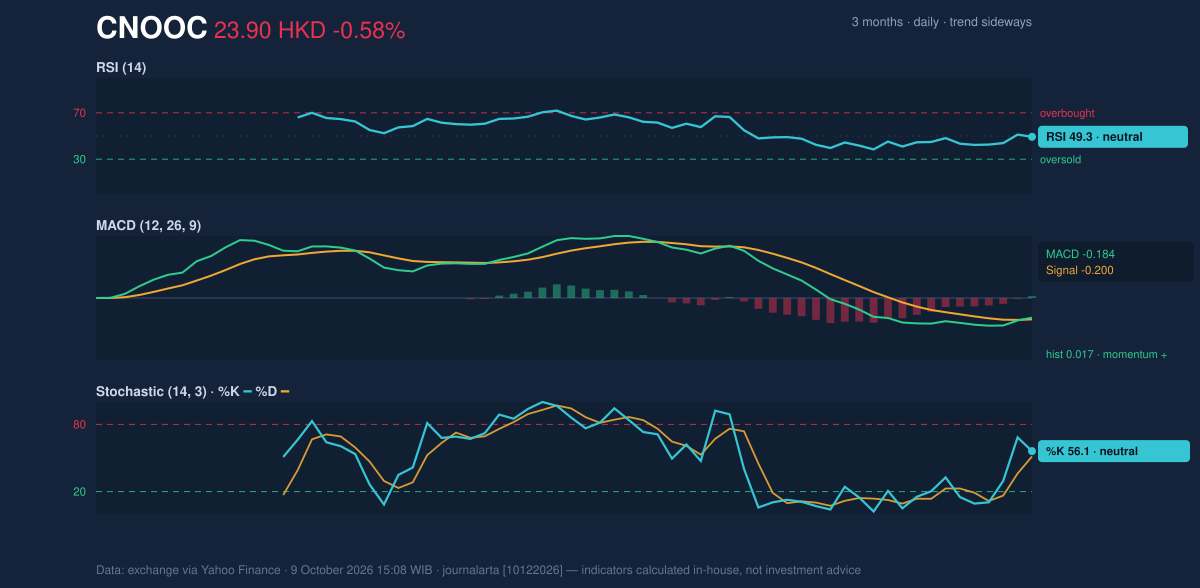The height and width of the screenshot is (588, 1200).
Task: Click the 'overbought' label
Action: pos(1067,114)
